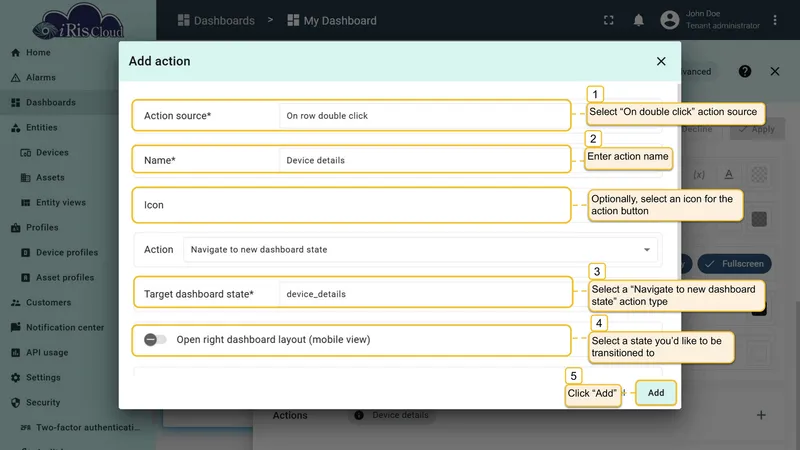Viewport: 800px width, 450px height.
Task: Click the iRisCloud logo
Action: [78, 22]
